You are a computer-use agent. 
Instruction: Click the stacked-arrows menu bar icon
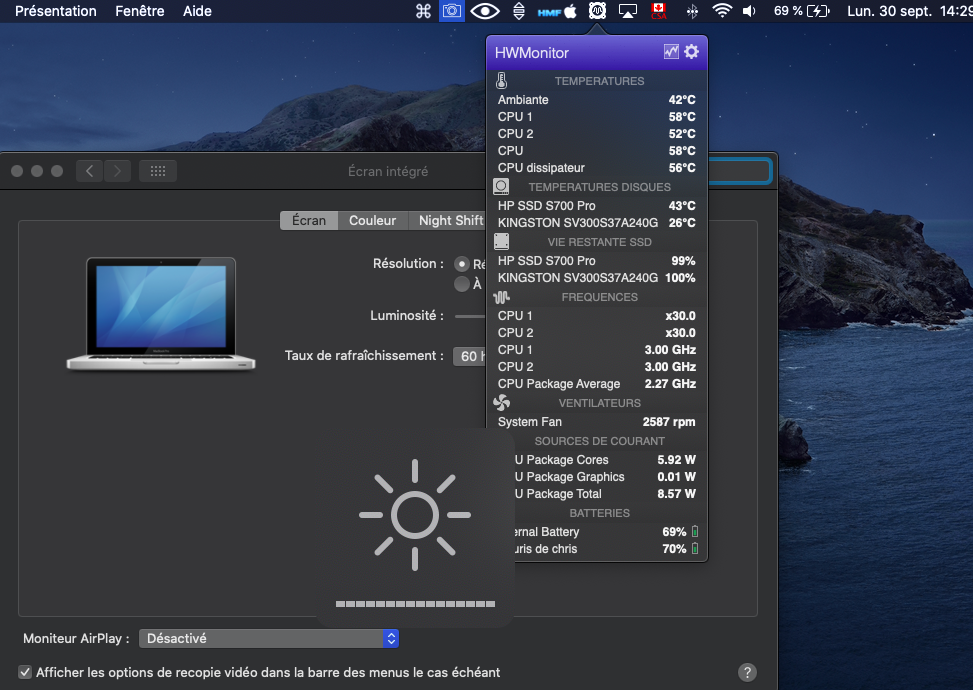tap(519, 11)
